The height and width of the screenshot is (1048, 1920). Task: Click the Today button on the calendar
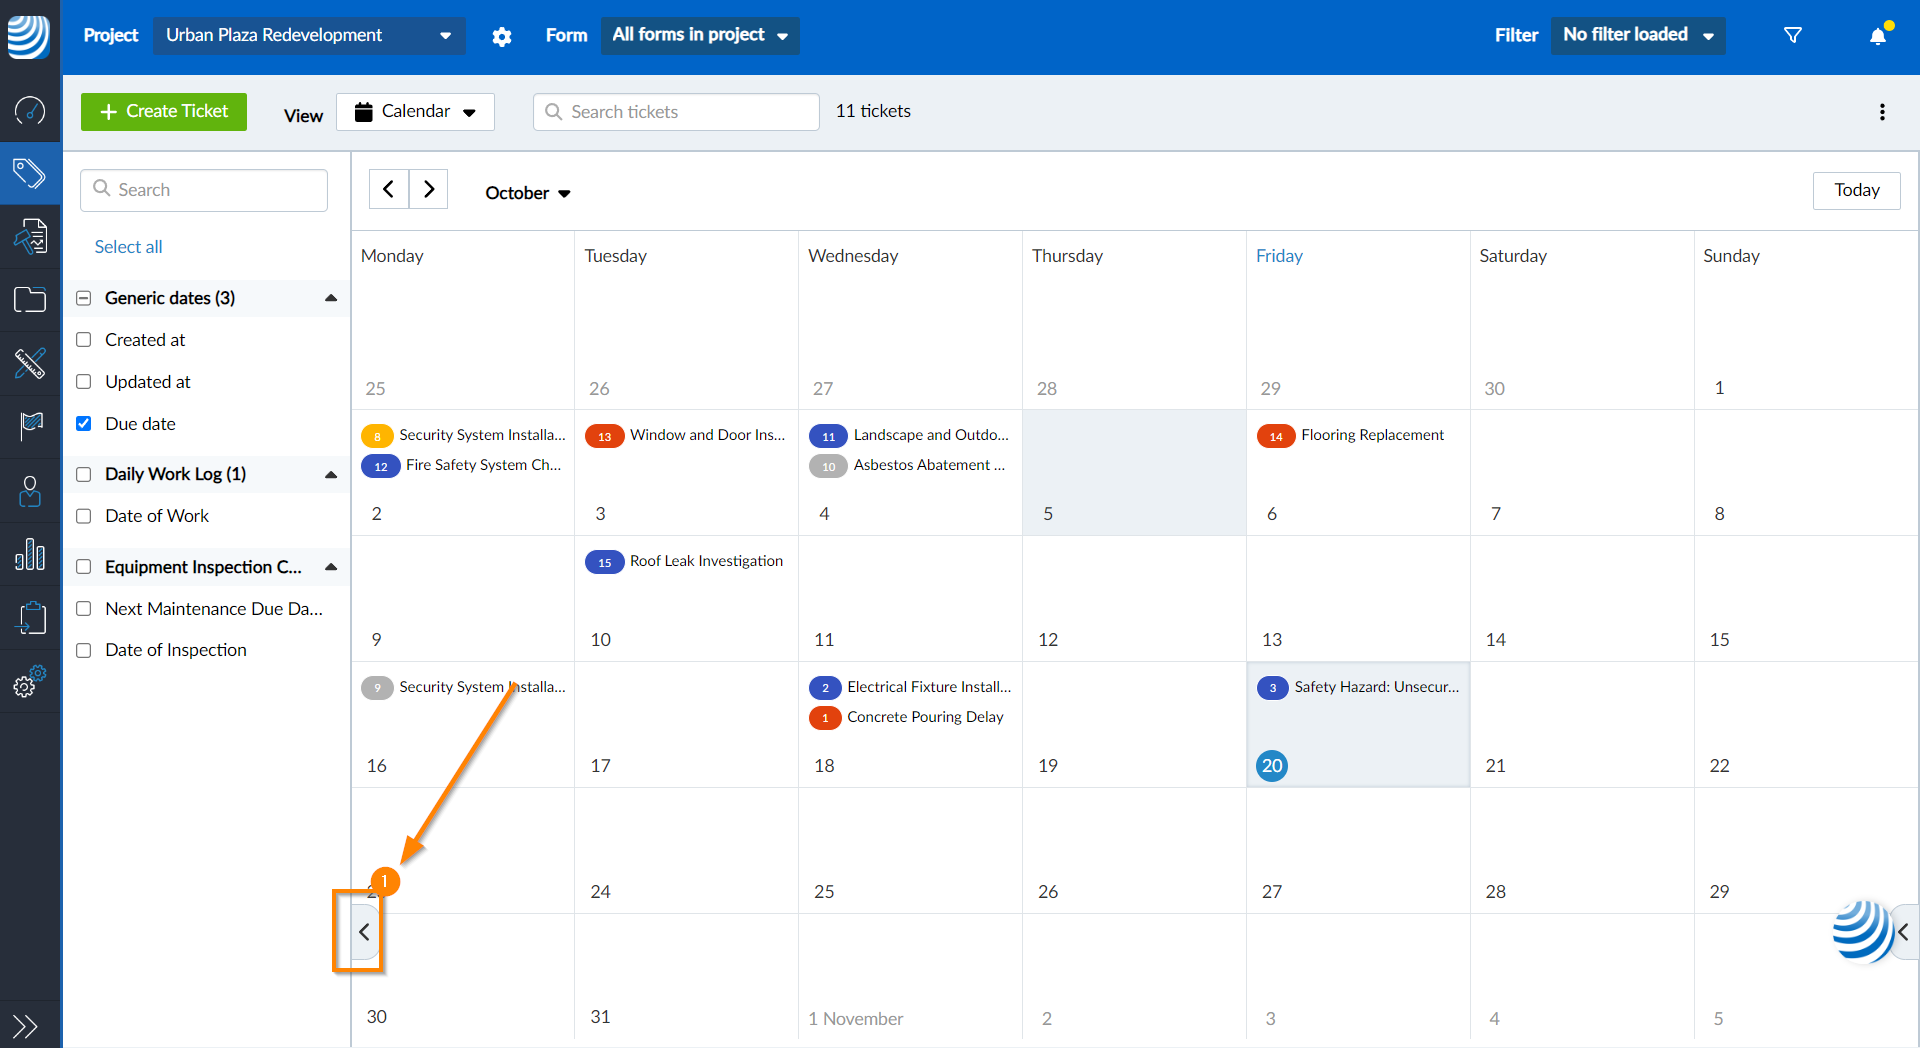pos(1856,190)
